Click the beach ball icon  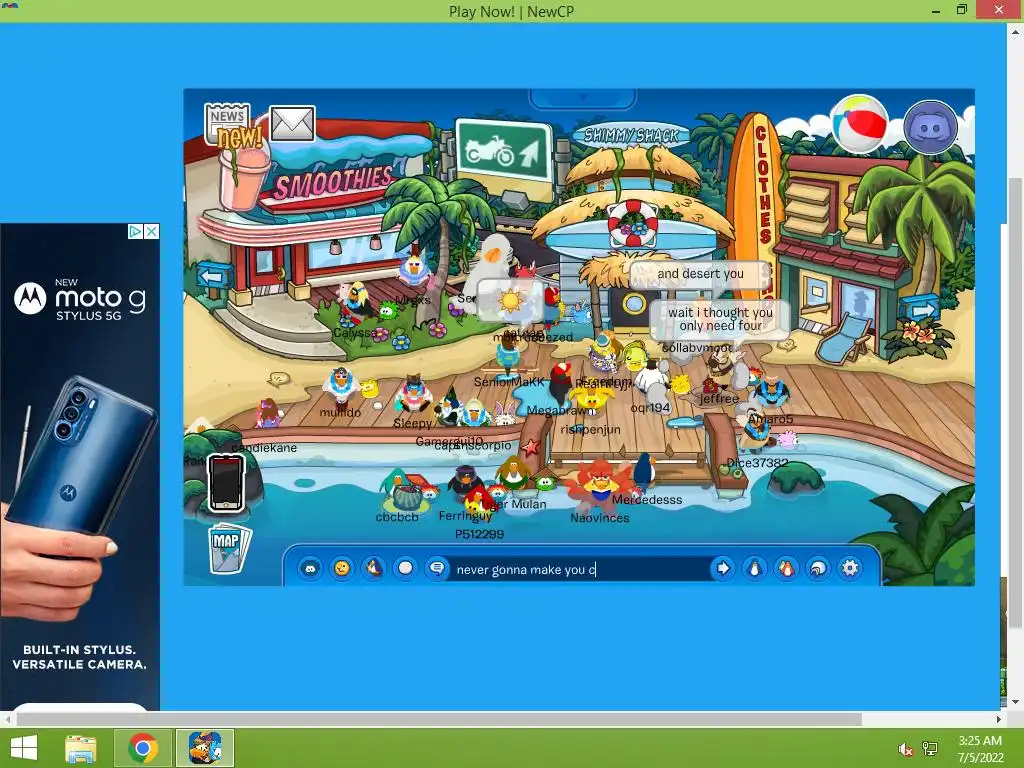pyautogui.click(x=859, y=125)
